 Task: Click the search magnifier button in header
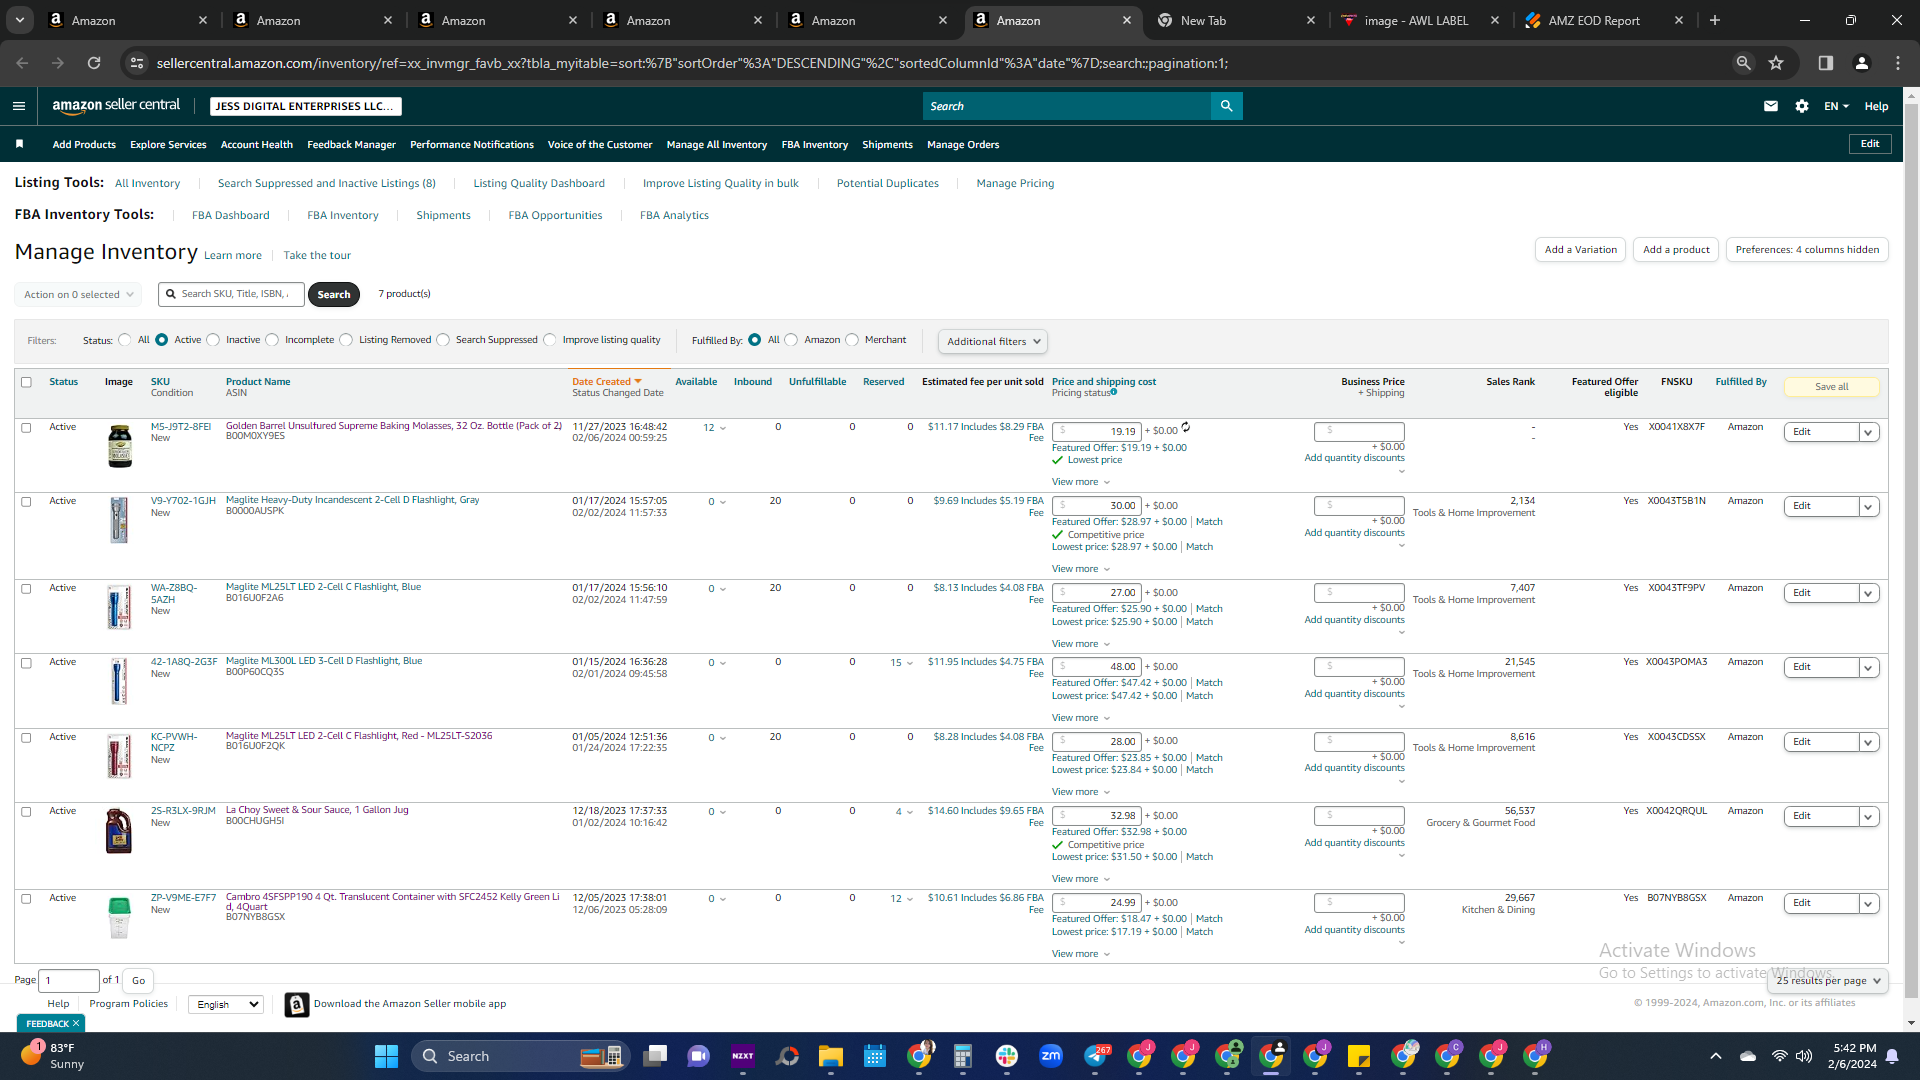[1226, 106]
